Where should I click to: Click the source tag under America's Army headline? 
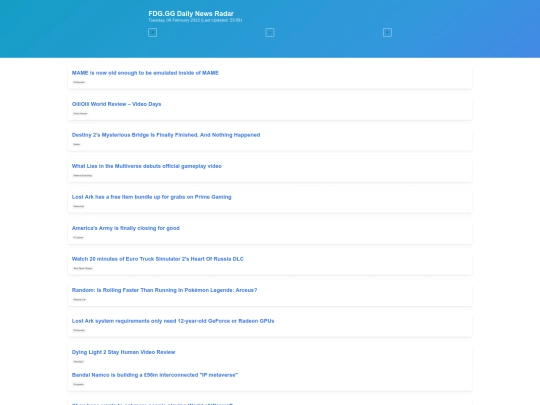[x=78, y=237]
